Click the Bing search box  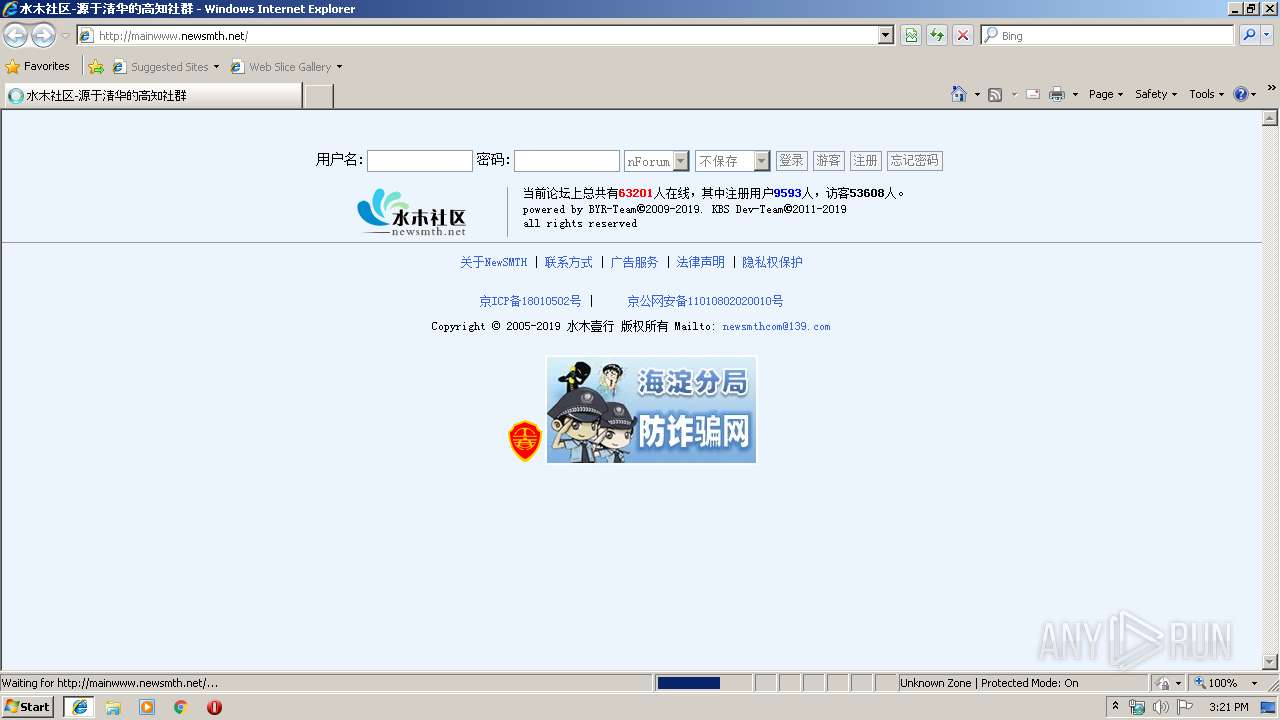tap(1108, 35)
